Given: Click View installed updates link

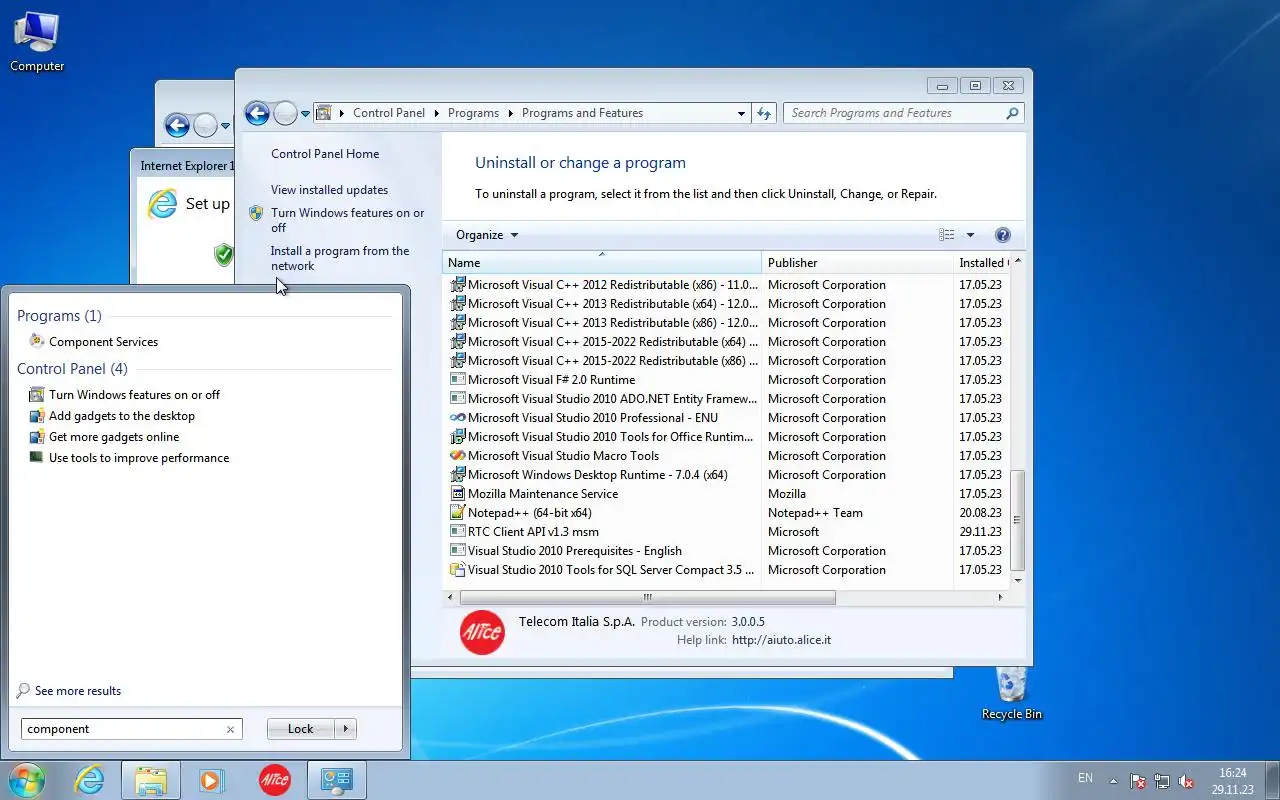Looking at the screenshot, I should click(x=329, y=190).
